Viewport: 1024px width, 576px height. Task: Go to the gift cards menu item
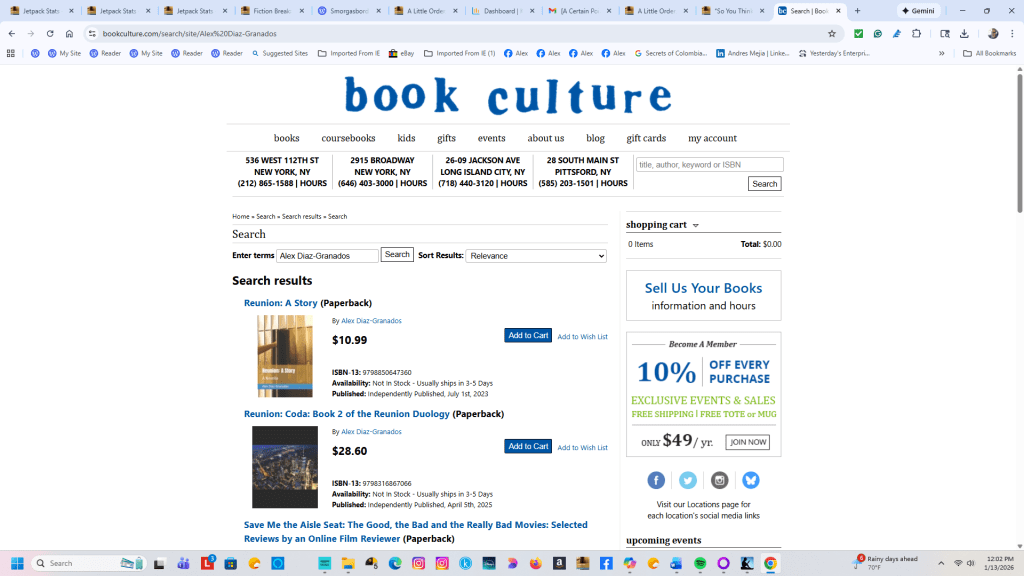click(646, 138)
